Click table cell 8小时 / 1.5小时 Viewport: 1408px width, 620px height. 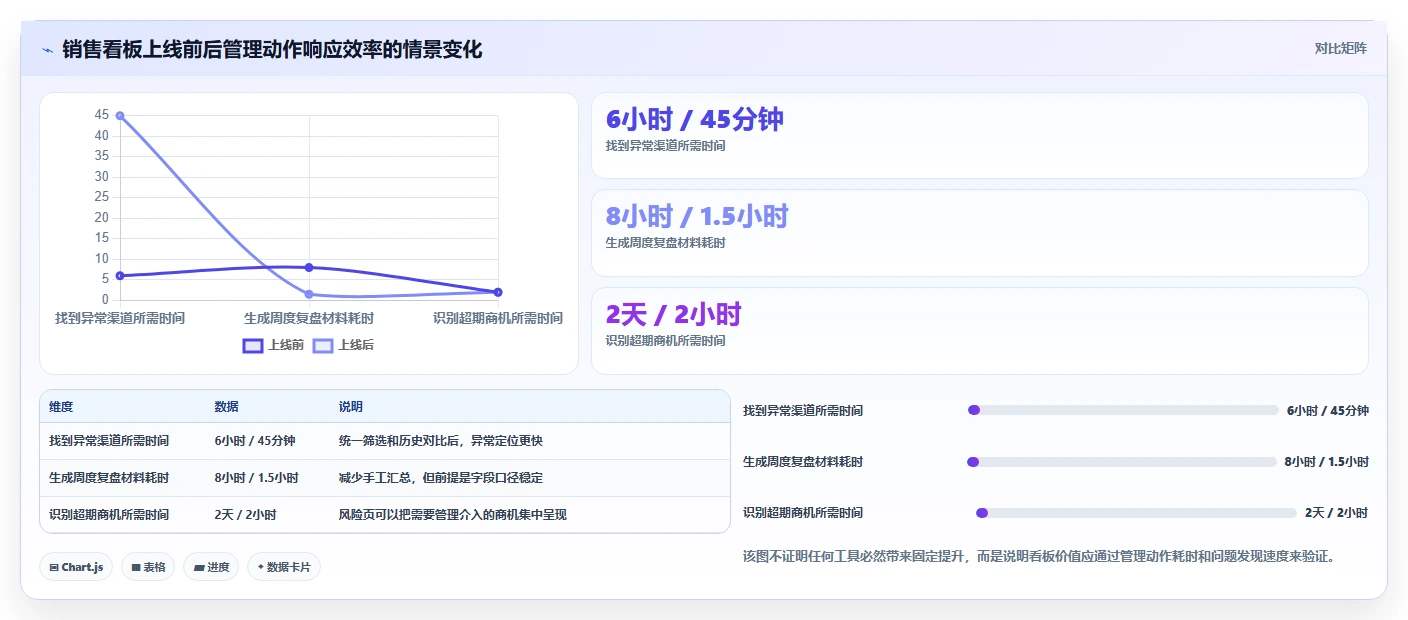[x=256, y=477]
